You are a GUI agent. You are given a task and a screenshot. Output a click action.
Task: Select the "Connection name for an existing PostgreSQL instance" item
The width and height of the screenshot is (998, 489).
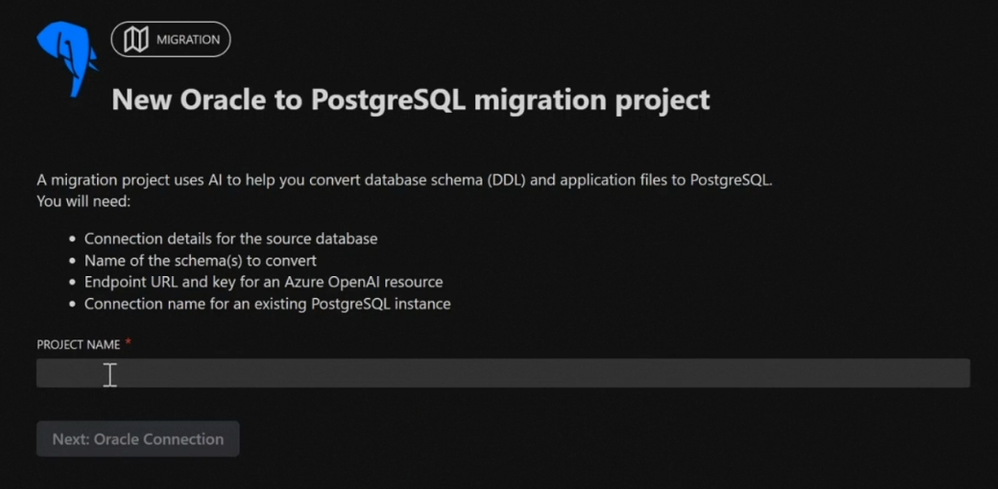click(267, 303)
